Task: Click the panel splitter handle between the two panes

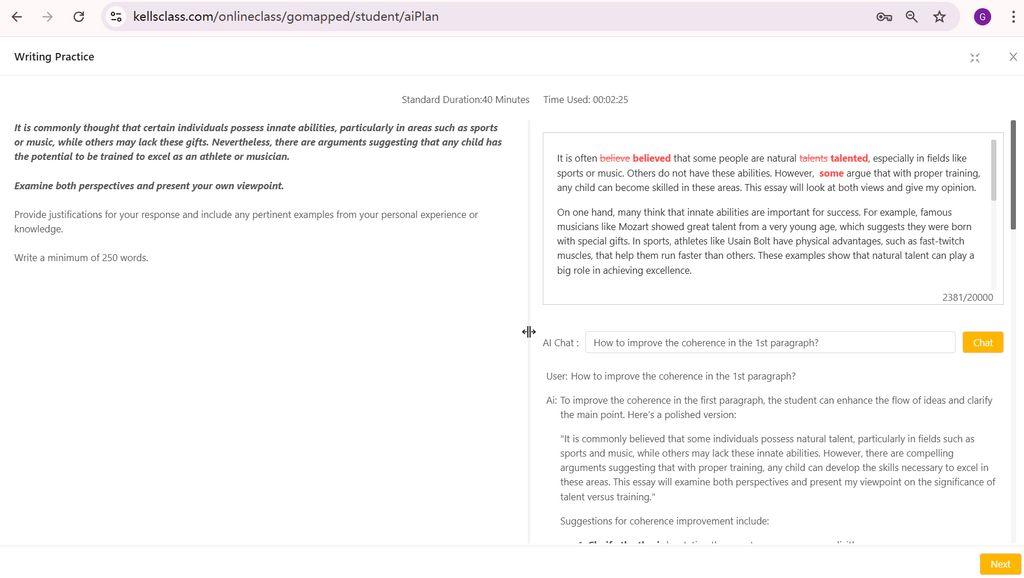Action: point(529,331)
